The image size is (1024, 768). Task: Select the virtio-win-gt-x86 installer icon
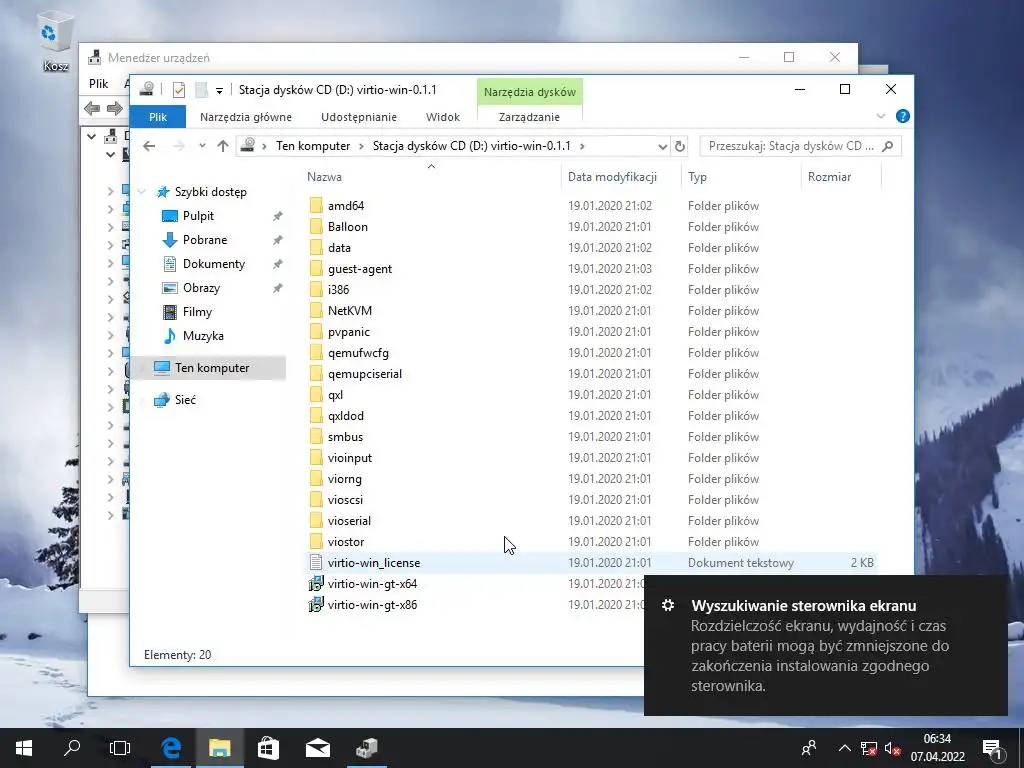316,605
